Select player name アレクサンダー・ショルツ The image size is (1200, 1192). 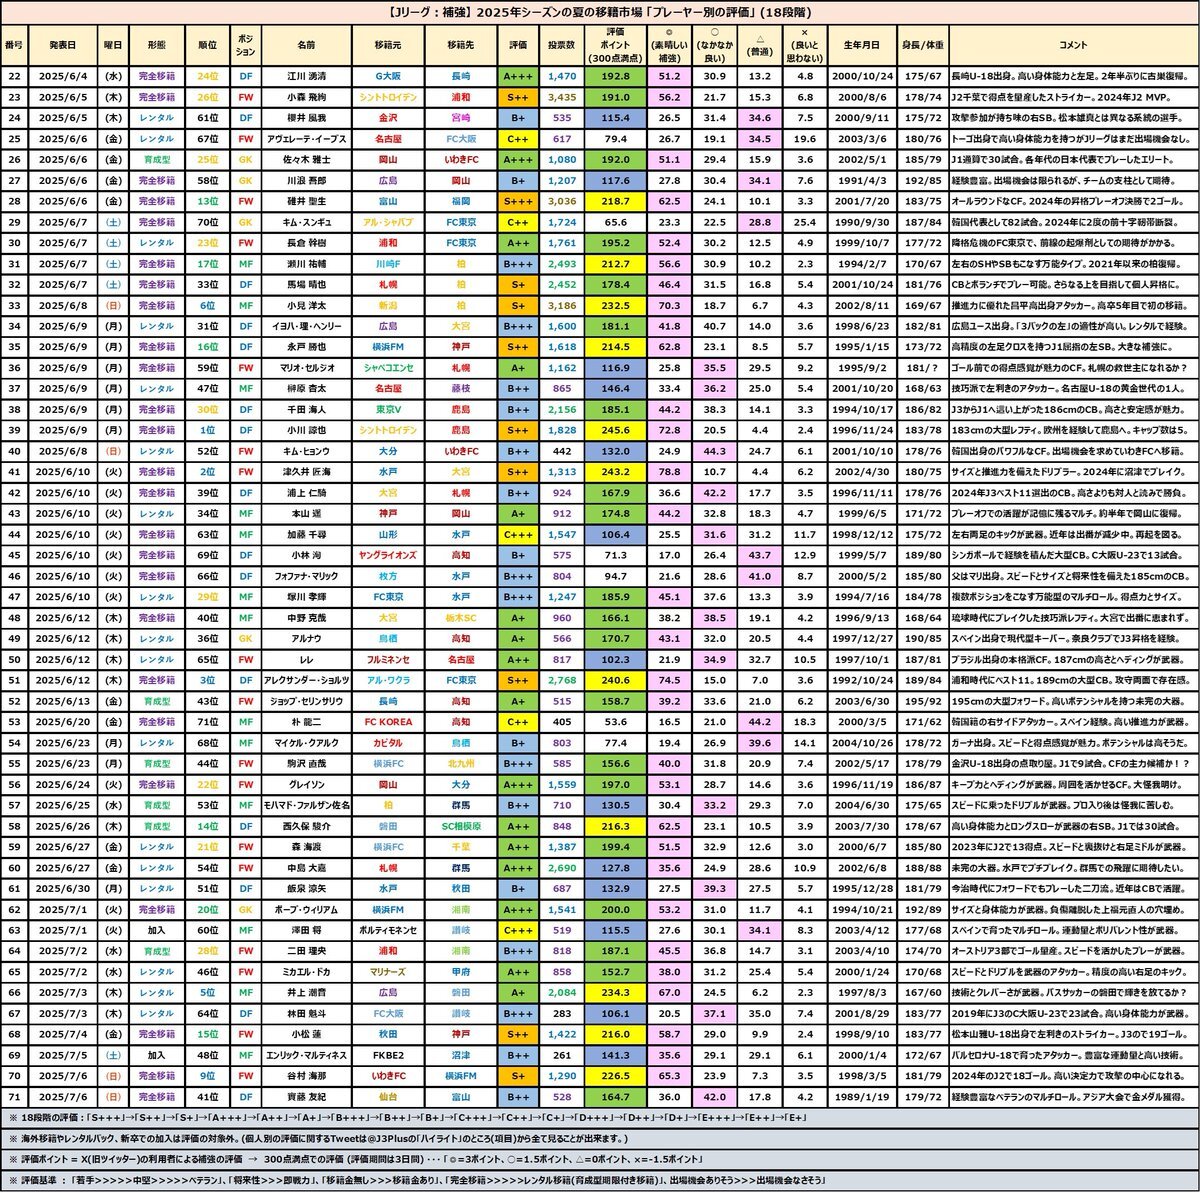point(306,680)
